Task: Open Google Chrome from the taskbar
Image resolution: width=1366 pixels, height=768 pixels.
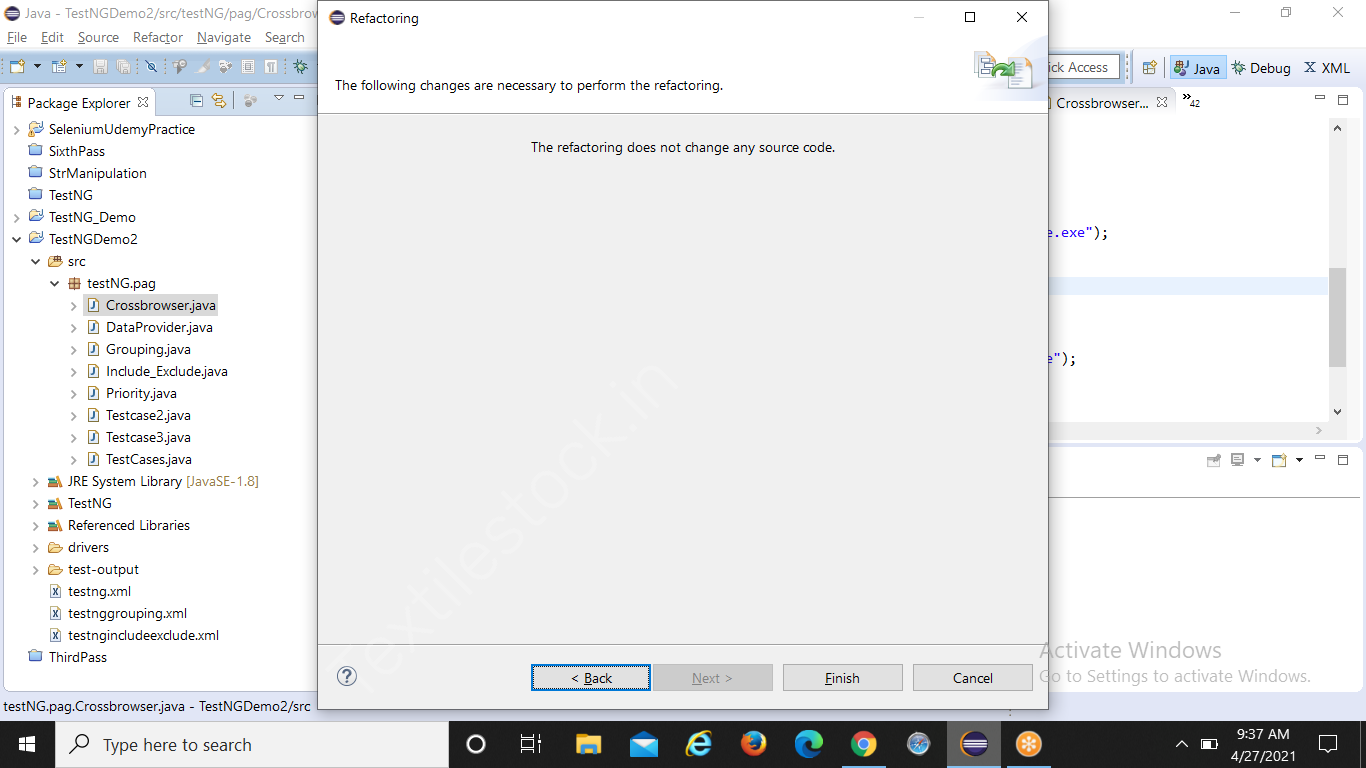Action: 863,744
